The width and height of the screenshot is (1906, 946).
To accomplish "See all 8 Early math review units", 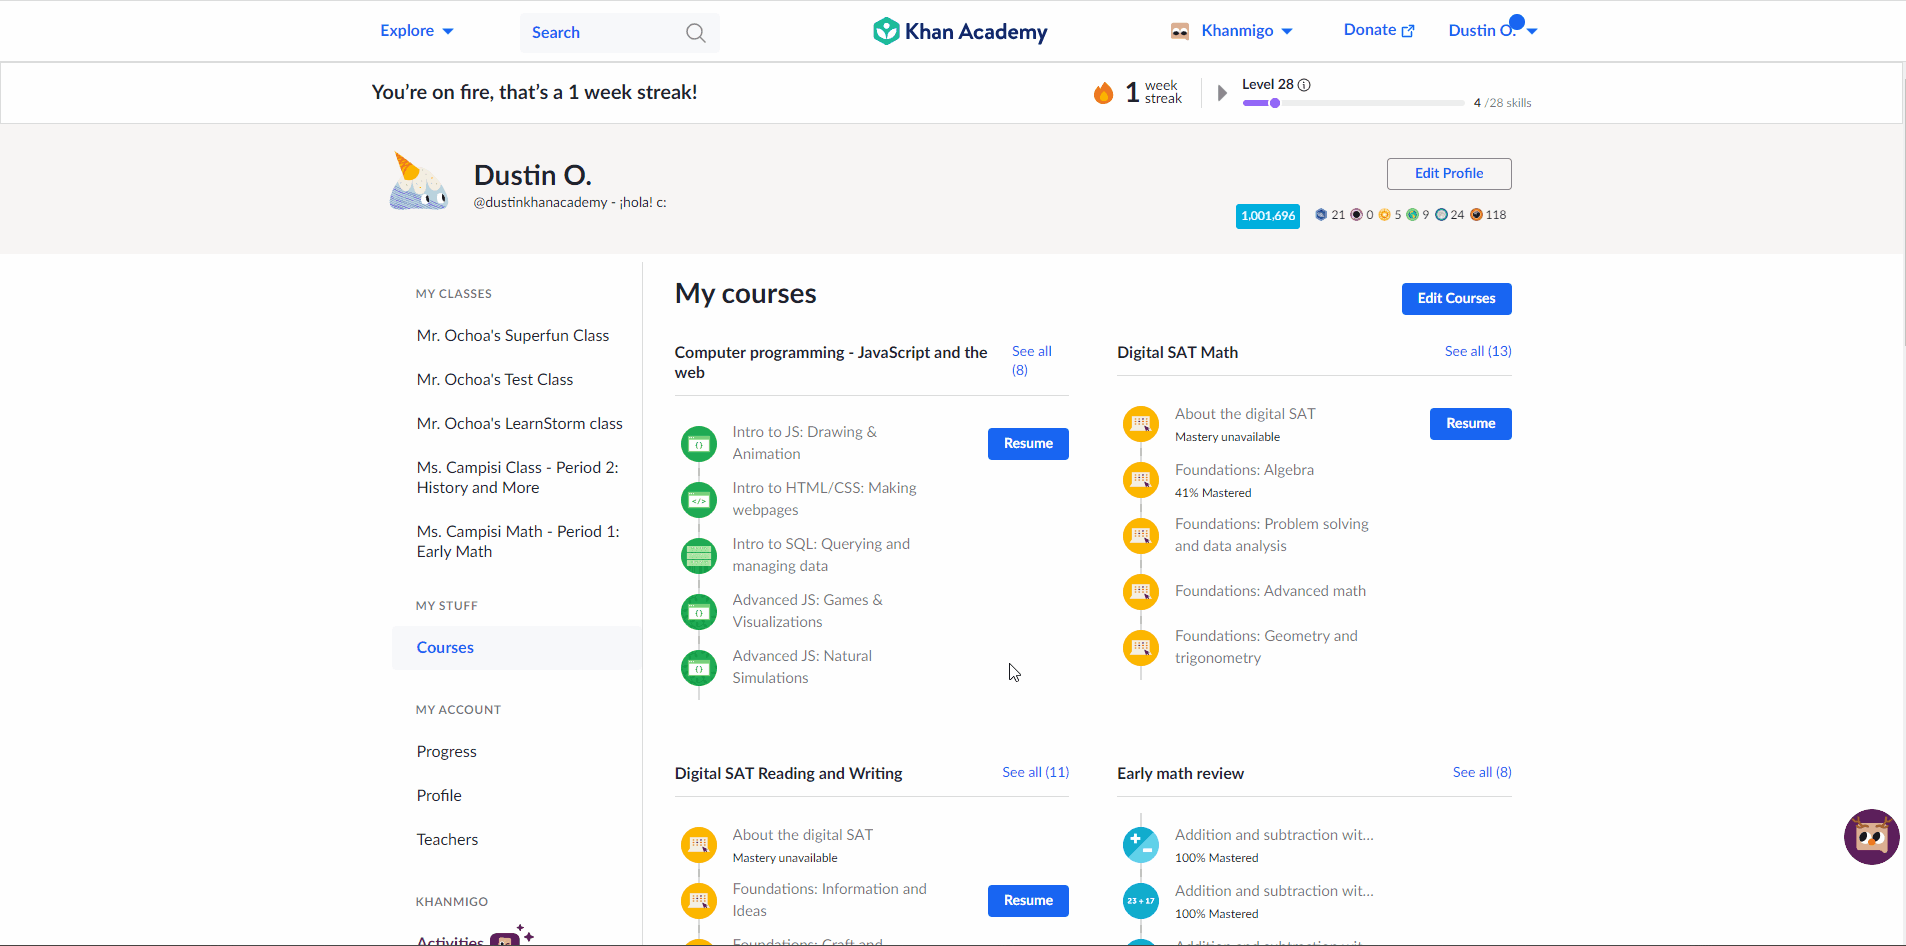I will tap(1482, 772).
